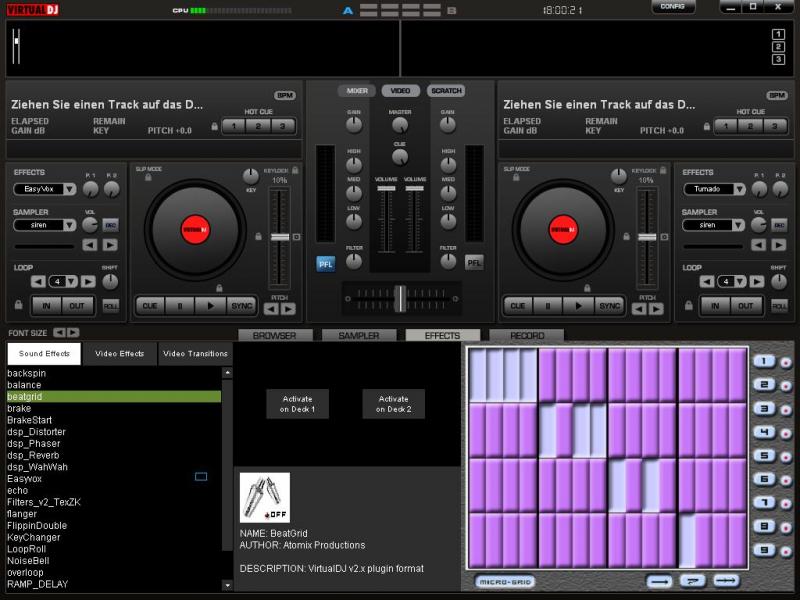Toggle the loop lock on the left deck
This screenshot has height=600, width=800.
17,305
